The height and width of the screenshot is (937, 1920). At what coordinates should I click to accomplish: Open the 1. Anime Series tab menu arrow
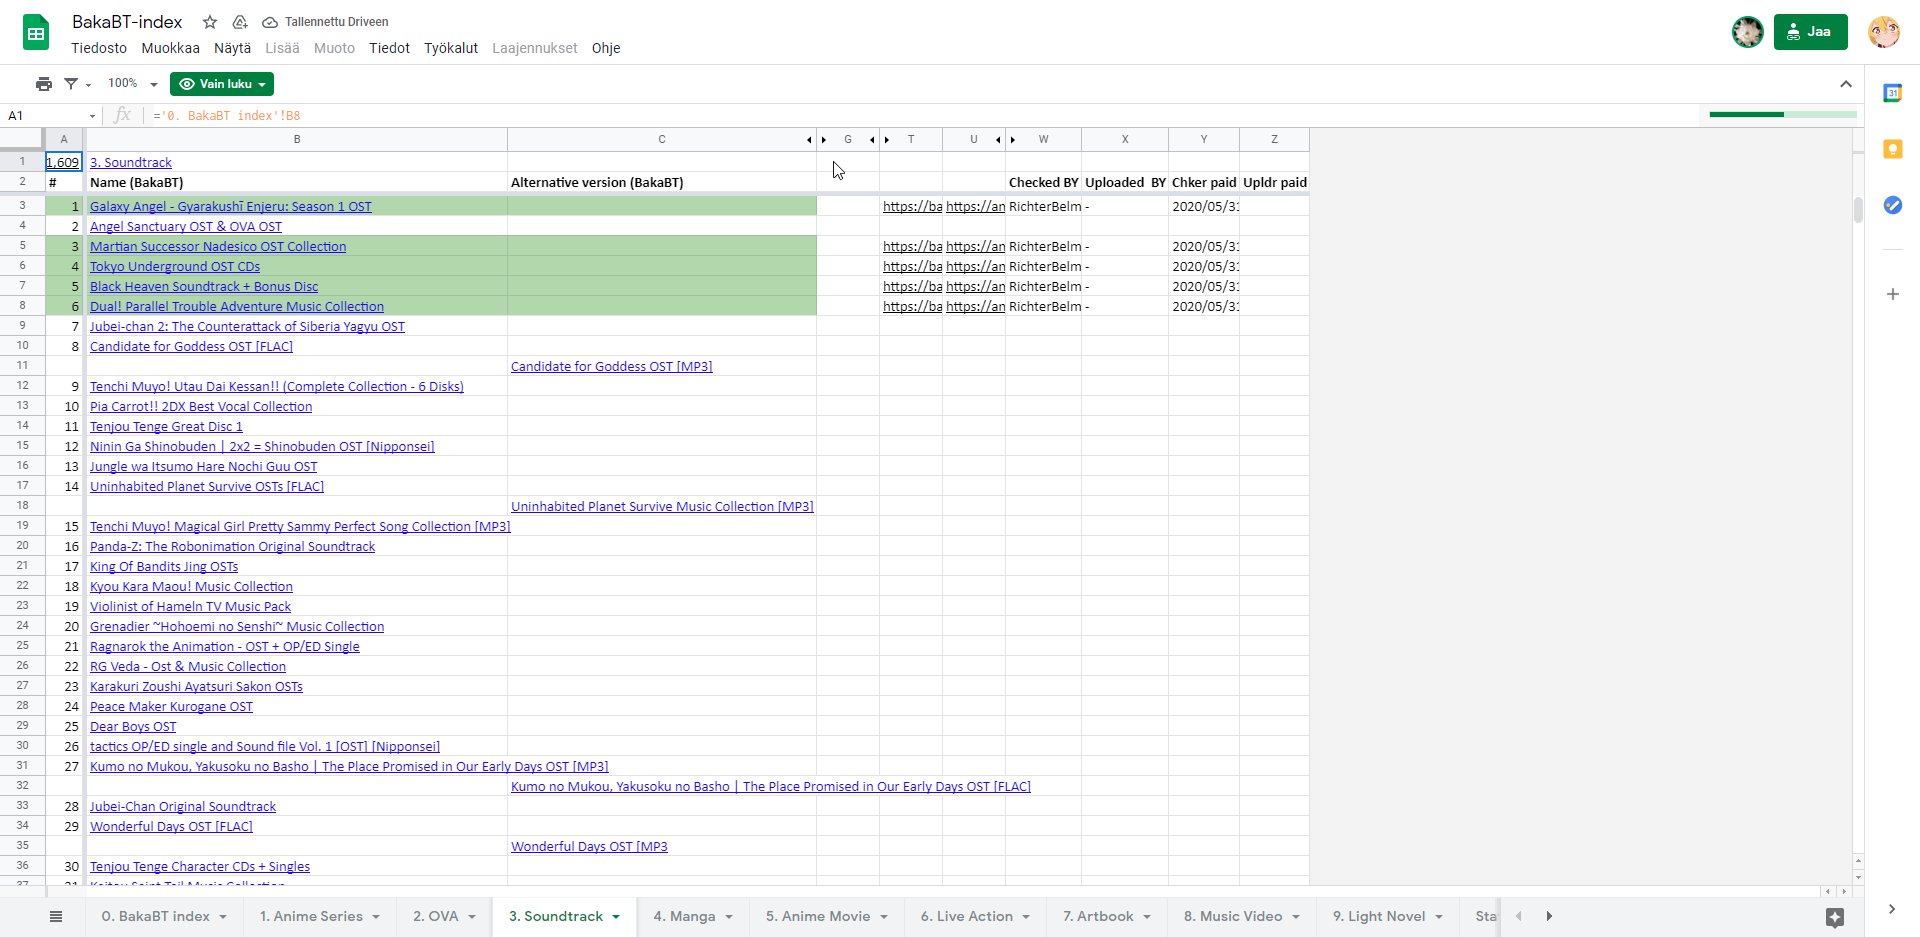coord(376,917)
